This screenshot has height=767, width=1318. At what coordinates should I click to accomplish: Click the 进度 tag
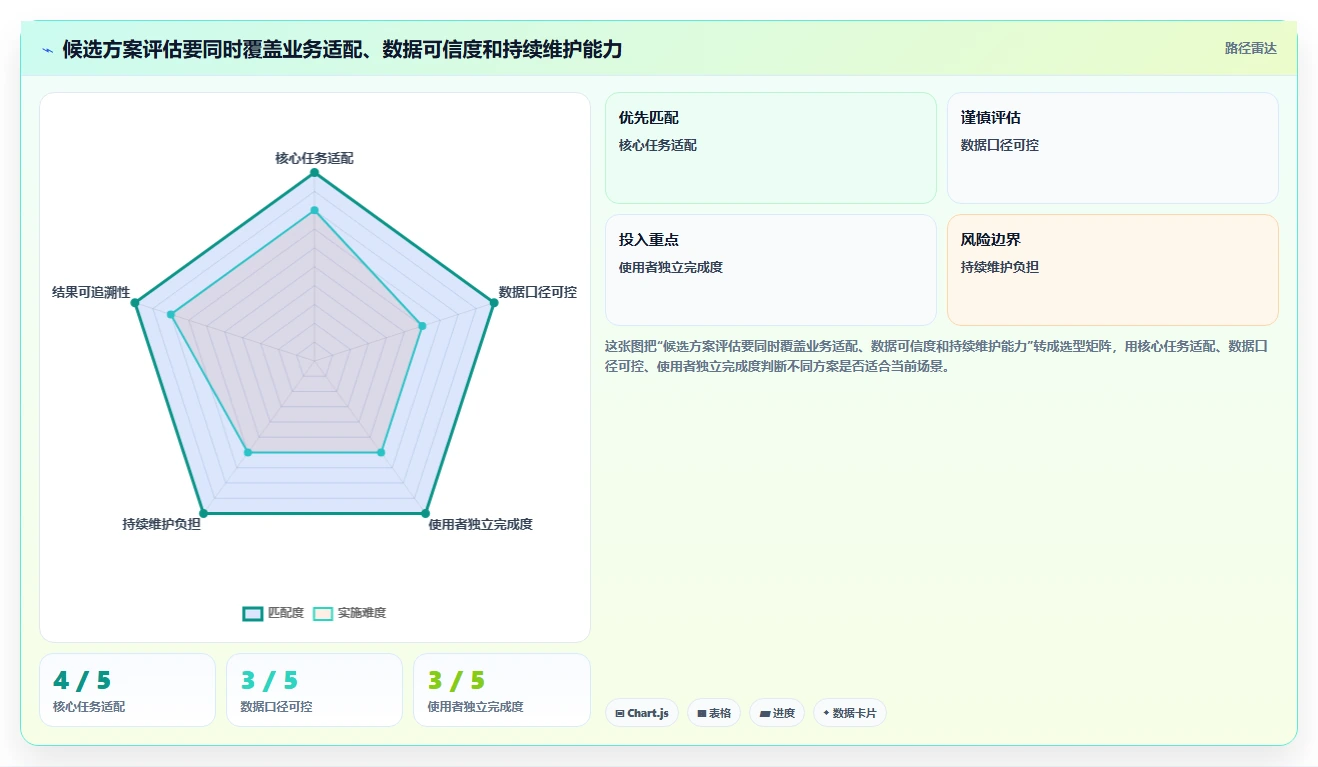[x=777, y=713]
